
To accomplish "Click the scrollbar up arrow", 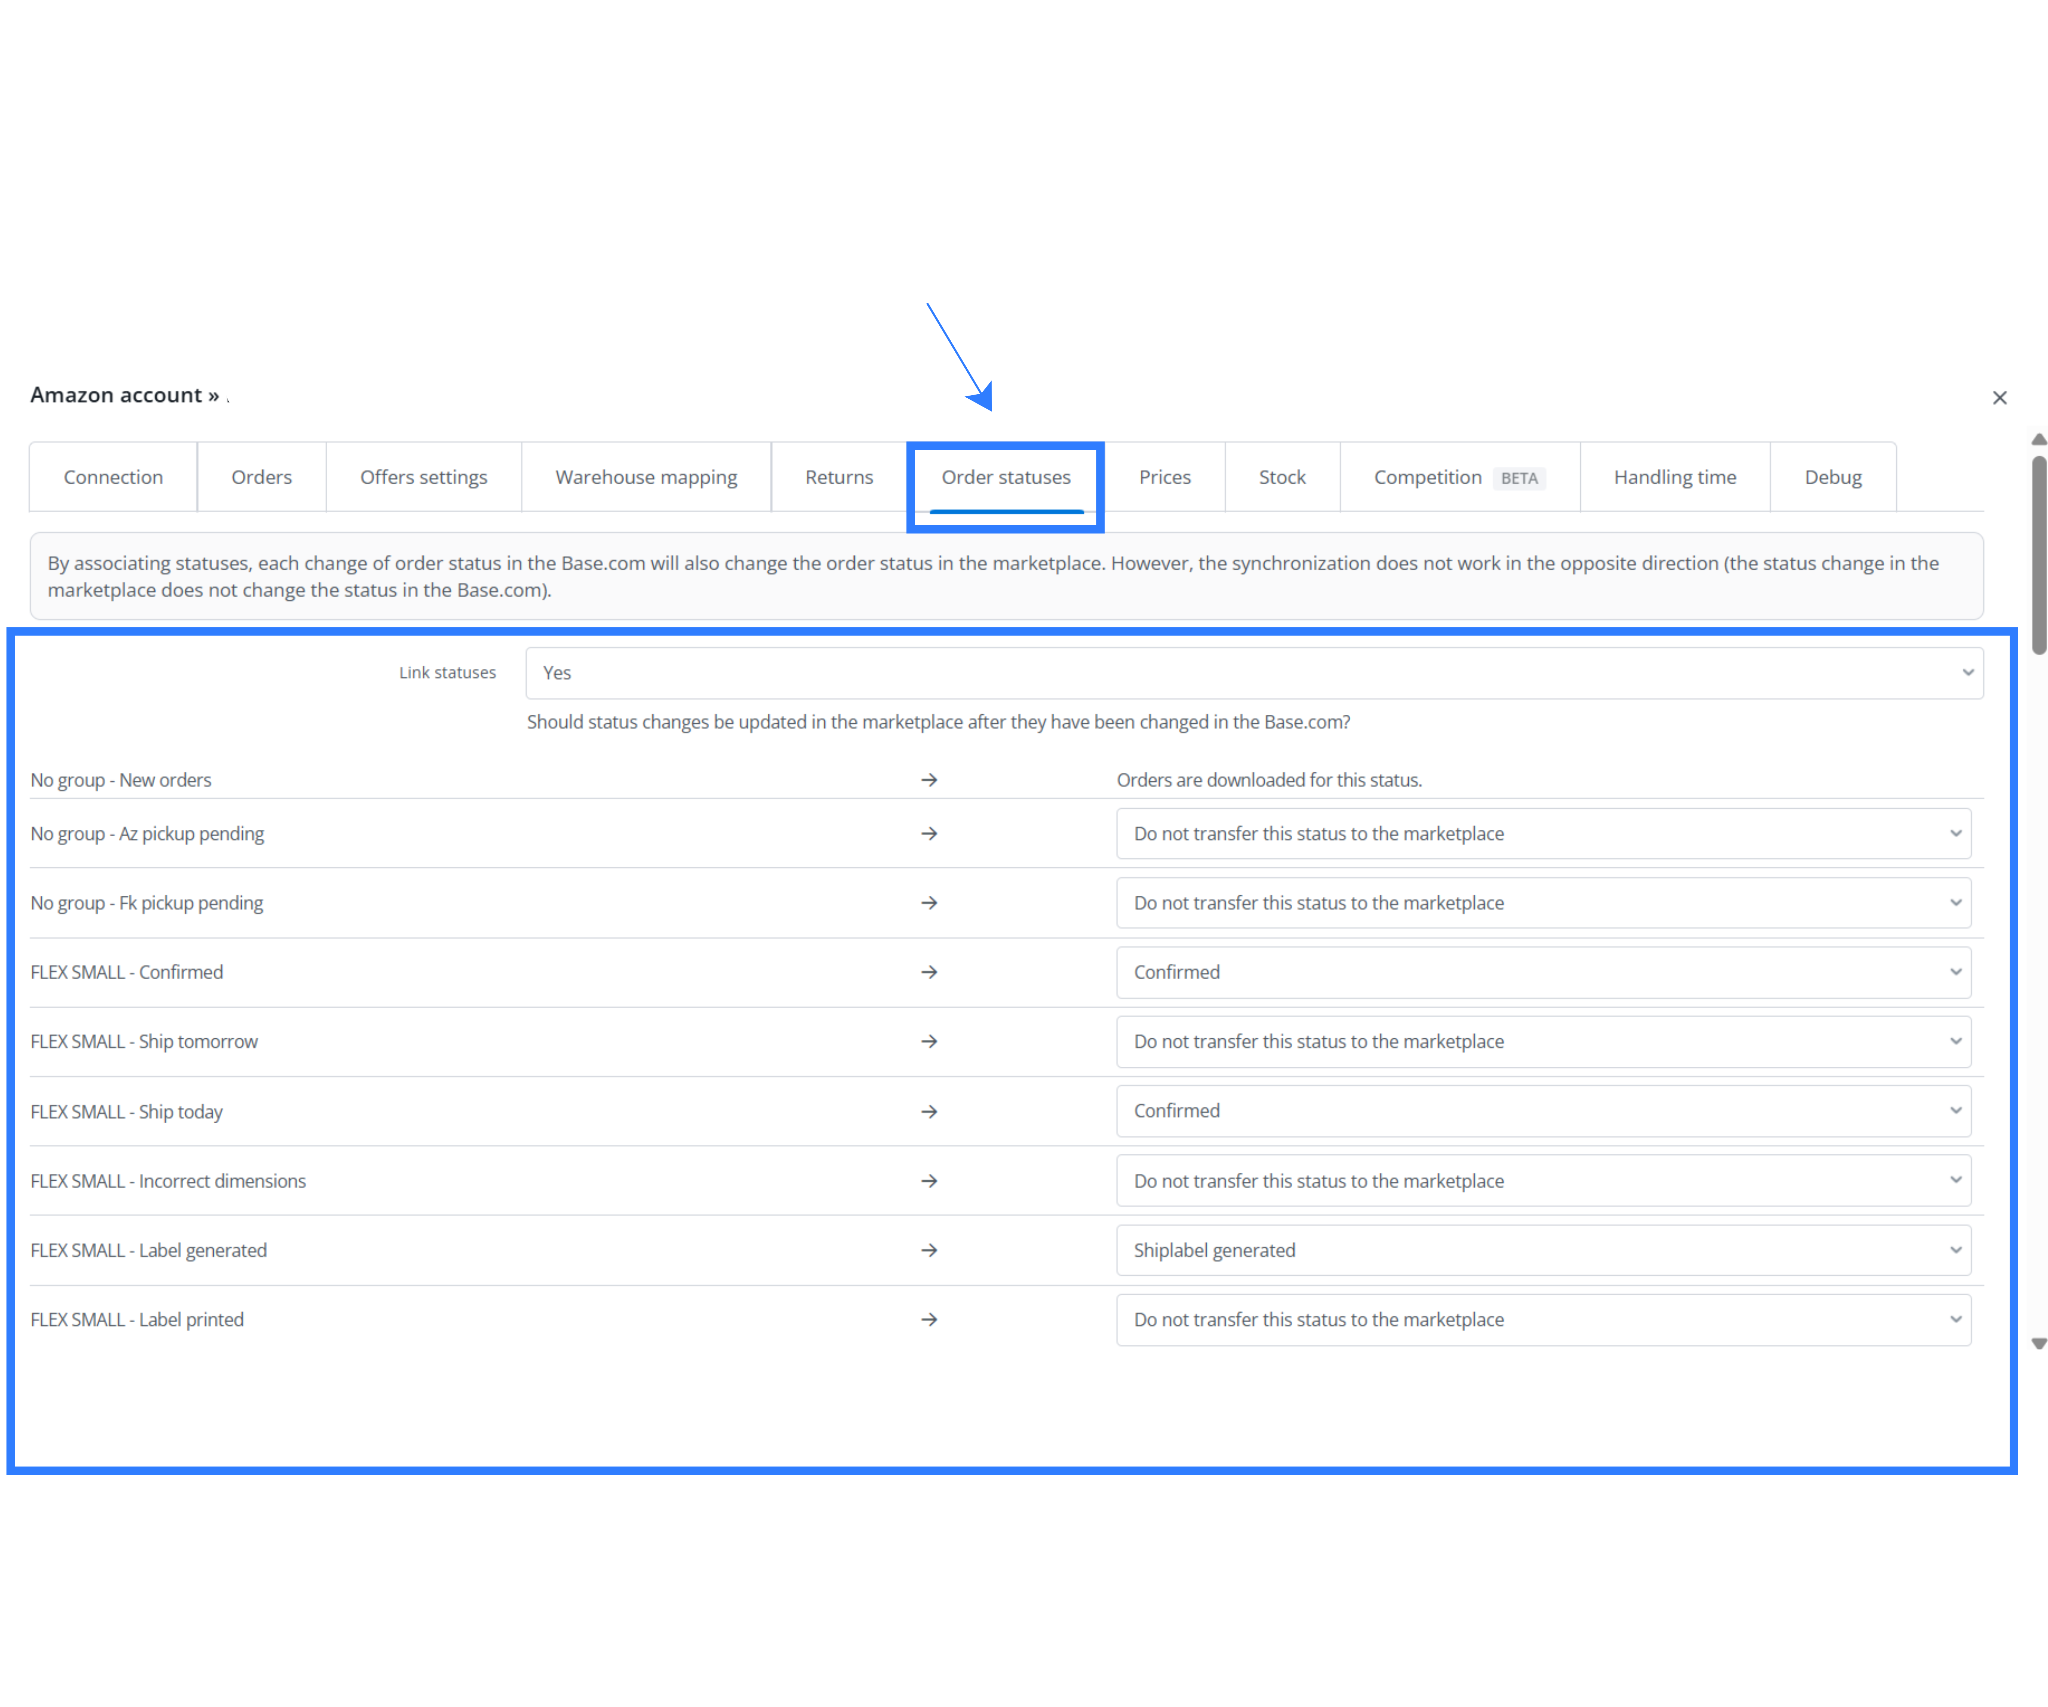I will [x=2036, y=438].
